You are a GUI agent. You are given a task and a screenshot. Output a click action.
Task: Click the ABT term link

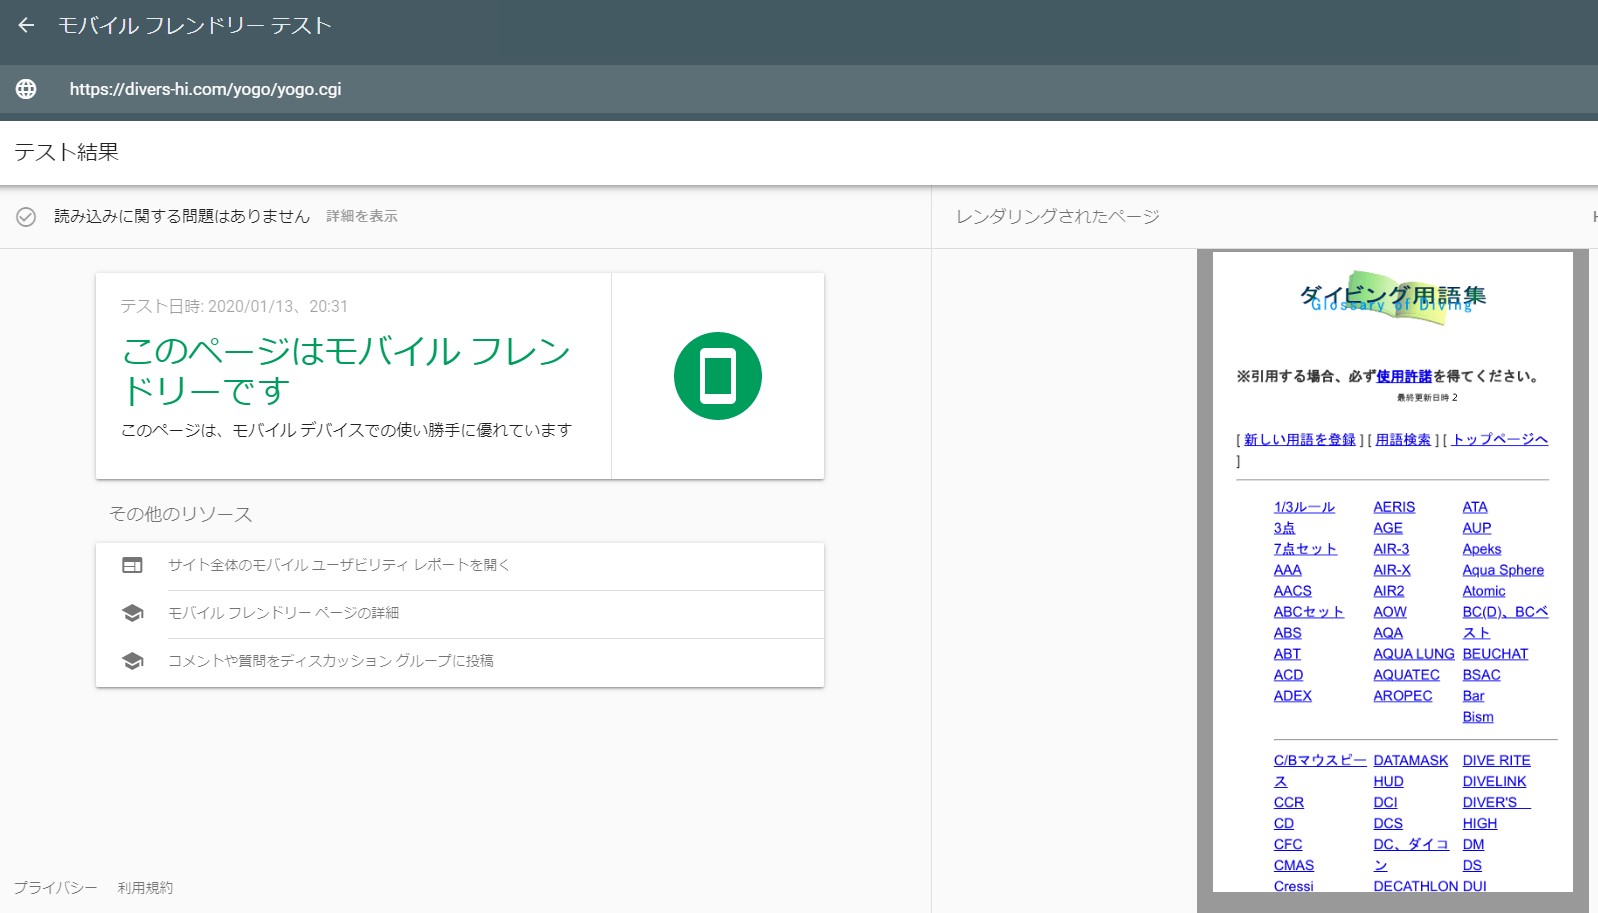point(1287,654)
